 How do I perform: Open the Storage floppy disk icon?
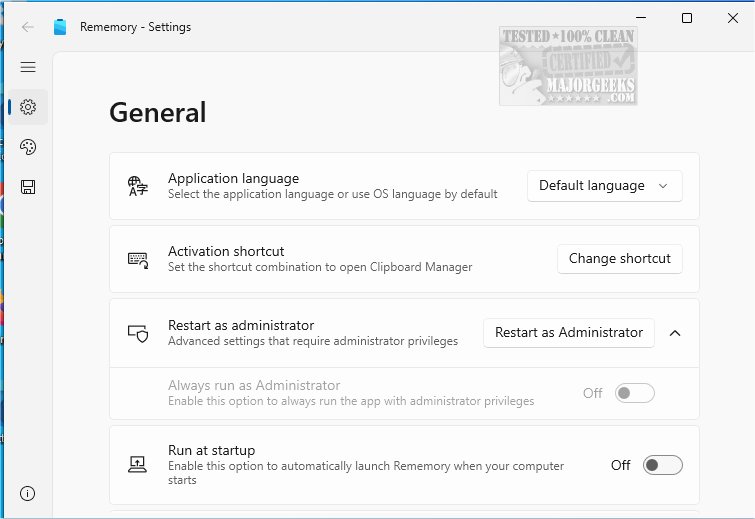point(28,187)
